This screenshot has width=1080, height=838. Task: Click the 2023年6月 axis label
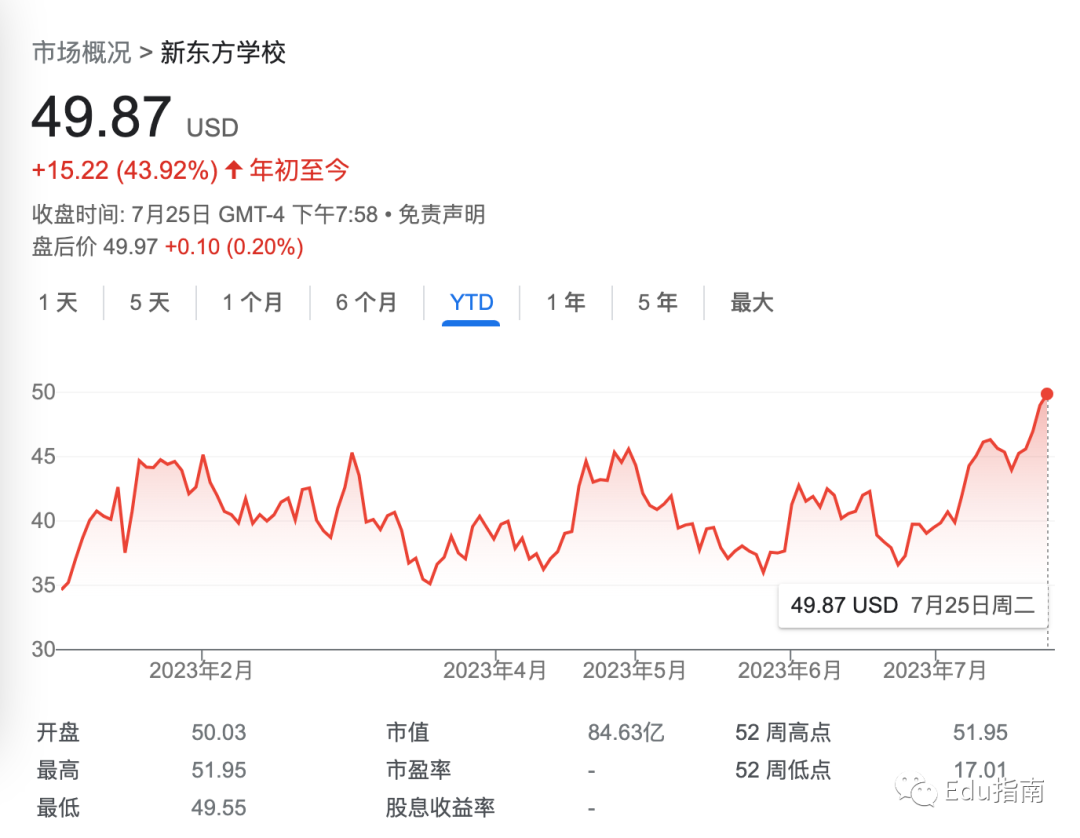click(x=789, y=670)
